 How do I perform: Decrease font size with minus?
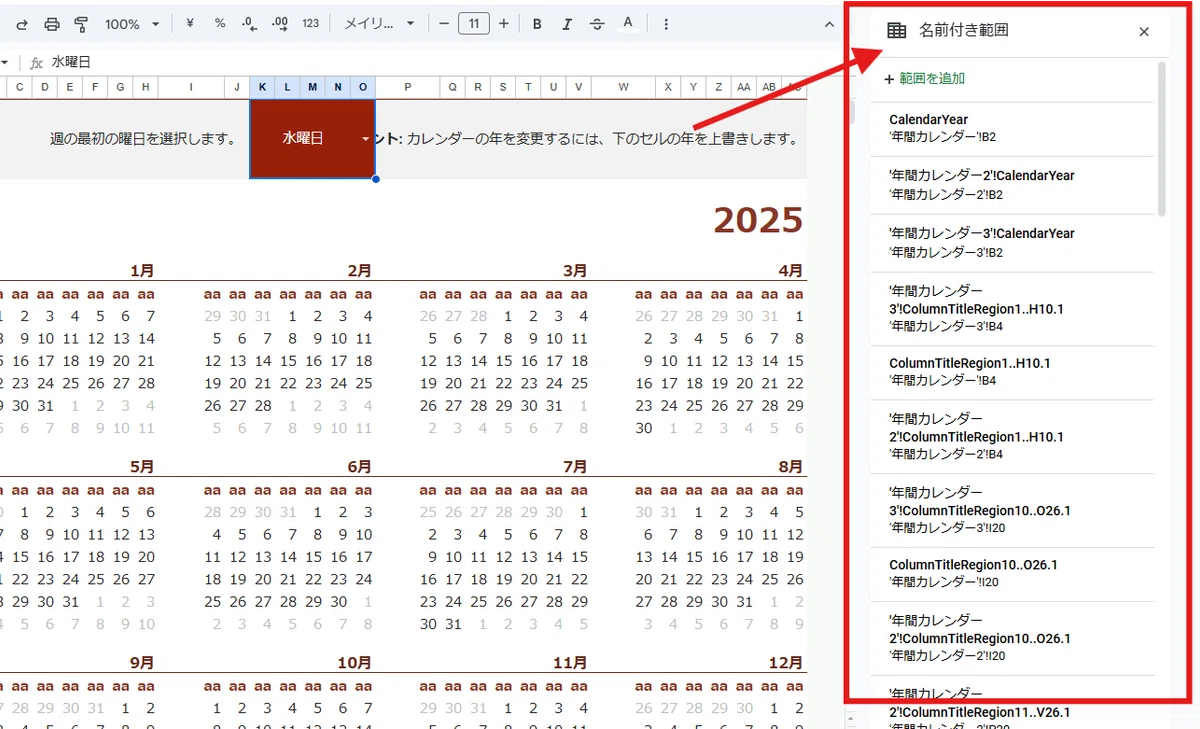tap(444, 23)
